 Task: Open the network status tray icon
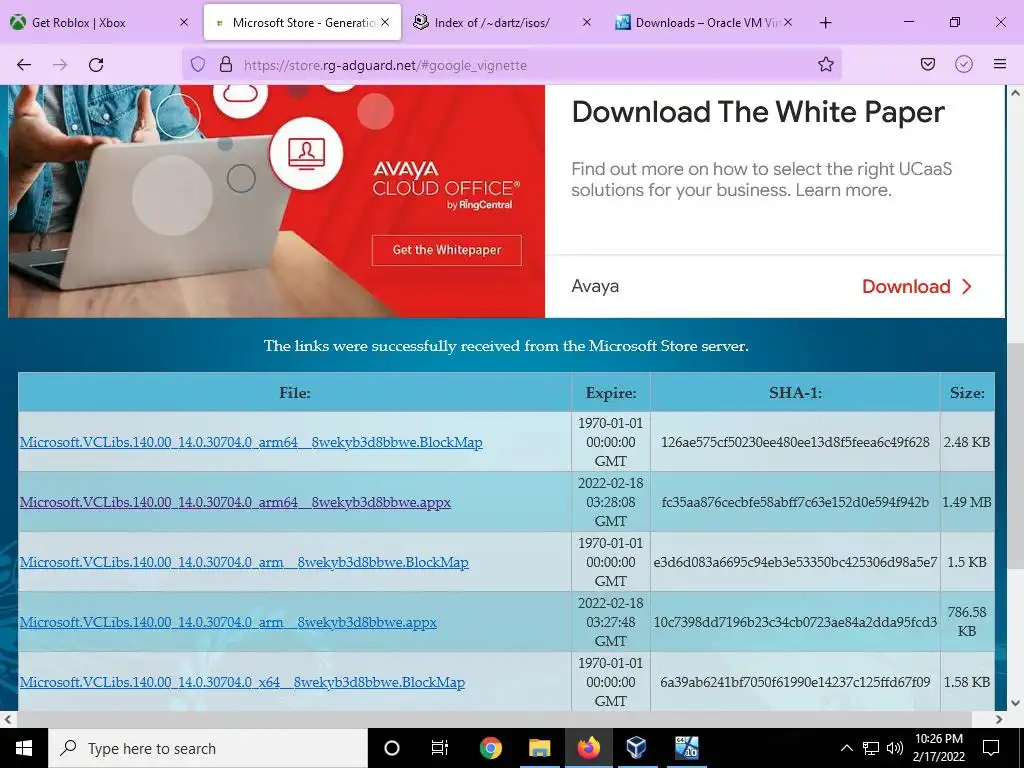[x=871, y=748]
